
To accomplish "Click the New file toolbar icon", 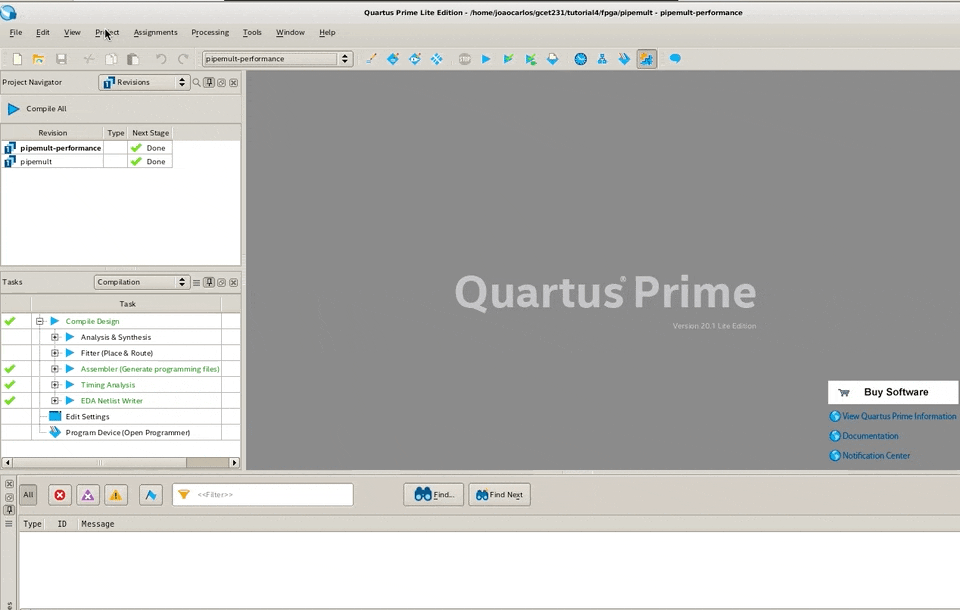I will click(x=17, y=59).
